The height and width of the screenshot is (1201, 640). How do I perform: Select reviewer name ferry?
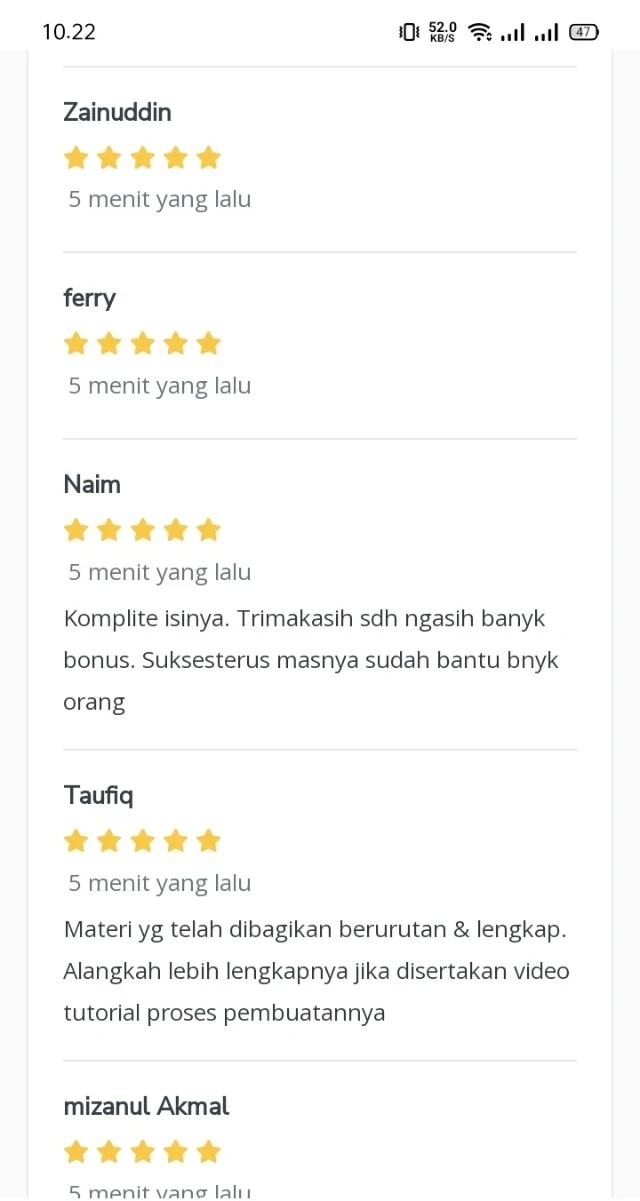point(89,298)
